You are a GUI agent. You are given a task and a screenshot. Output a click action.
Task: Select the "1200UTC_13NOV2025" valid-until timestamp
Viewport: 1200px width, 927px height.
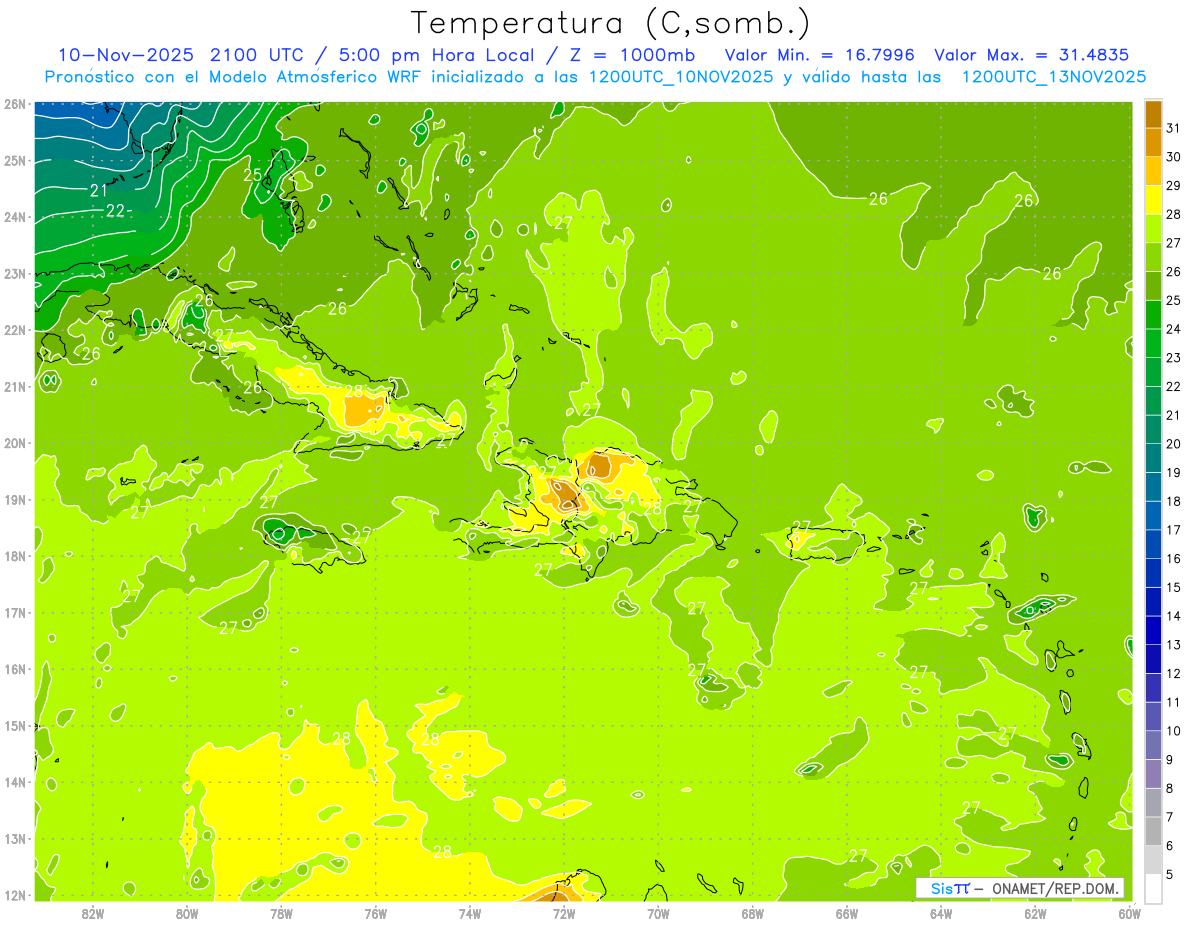tap(1053, 77)
